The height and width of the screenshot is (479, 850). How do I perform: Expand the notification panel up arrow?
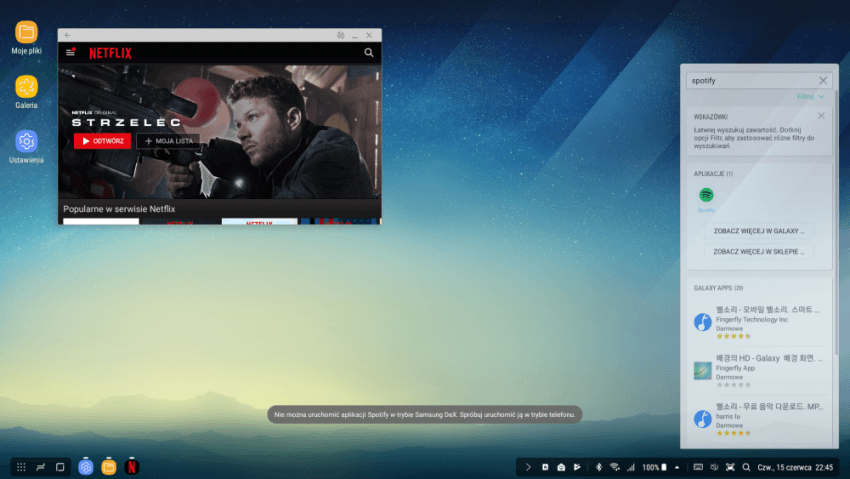(x=677, y=467)
